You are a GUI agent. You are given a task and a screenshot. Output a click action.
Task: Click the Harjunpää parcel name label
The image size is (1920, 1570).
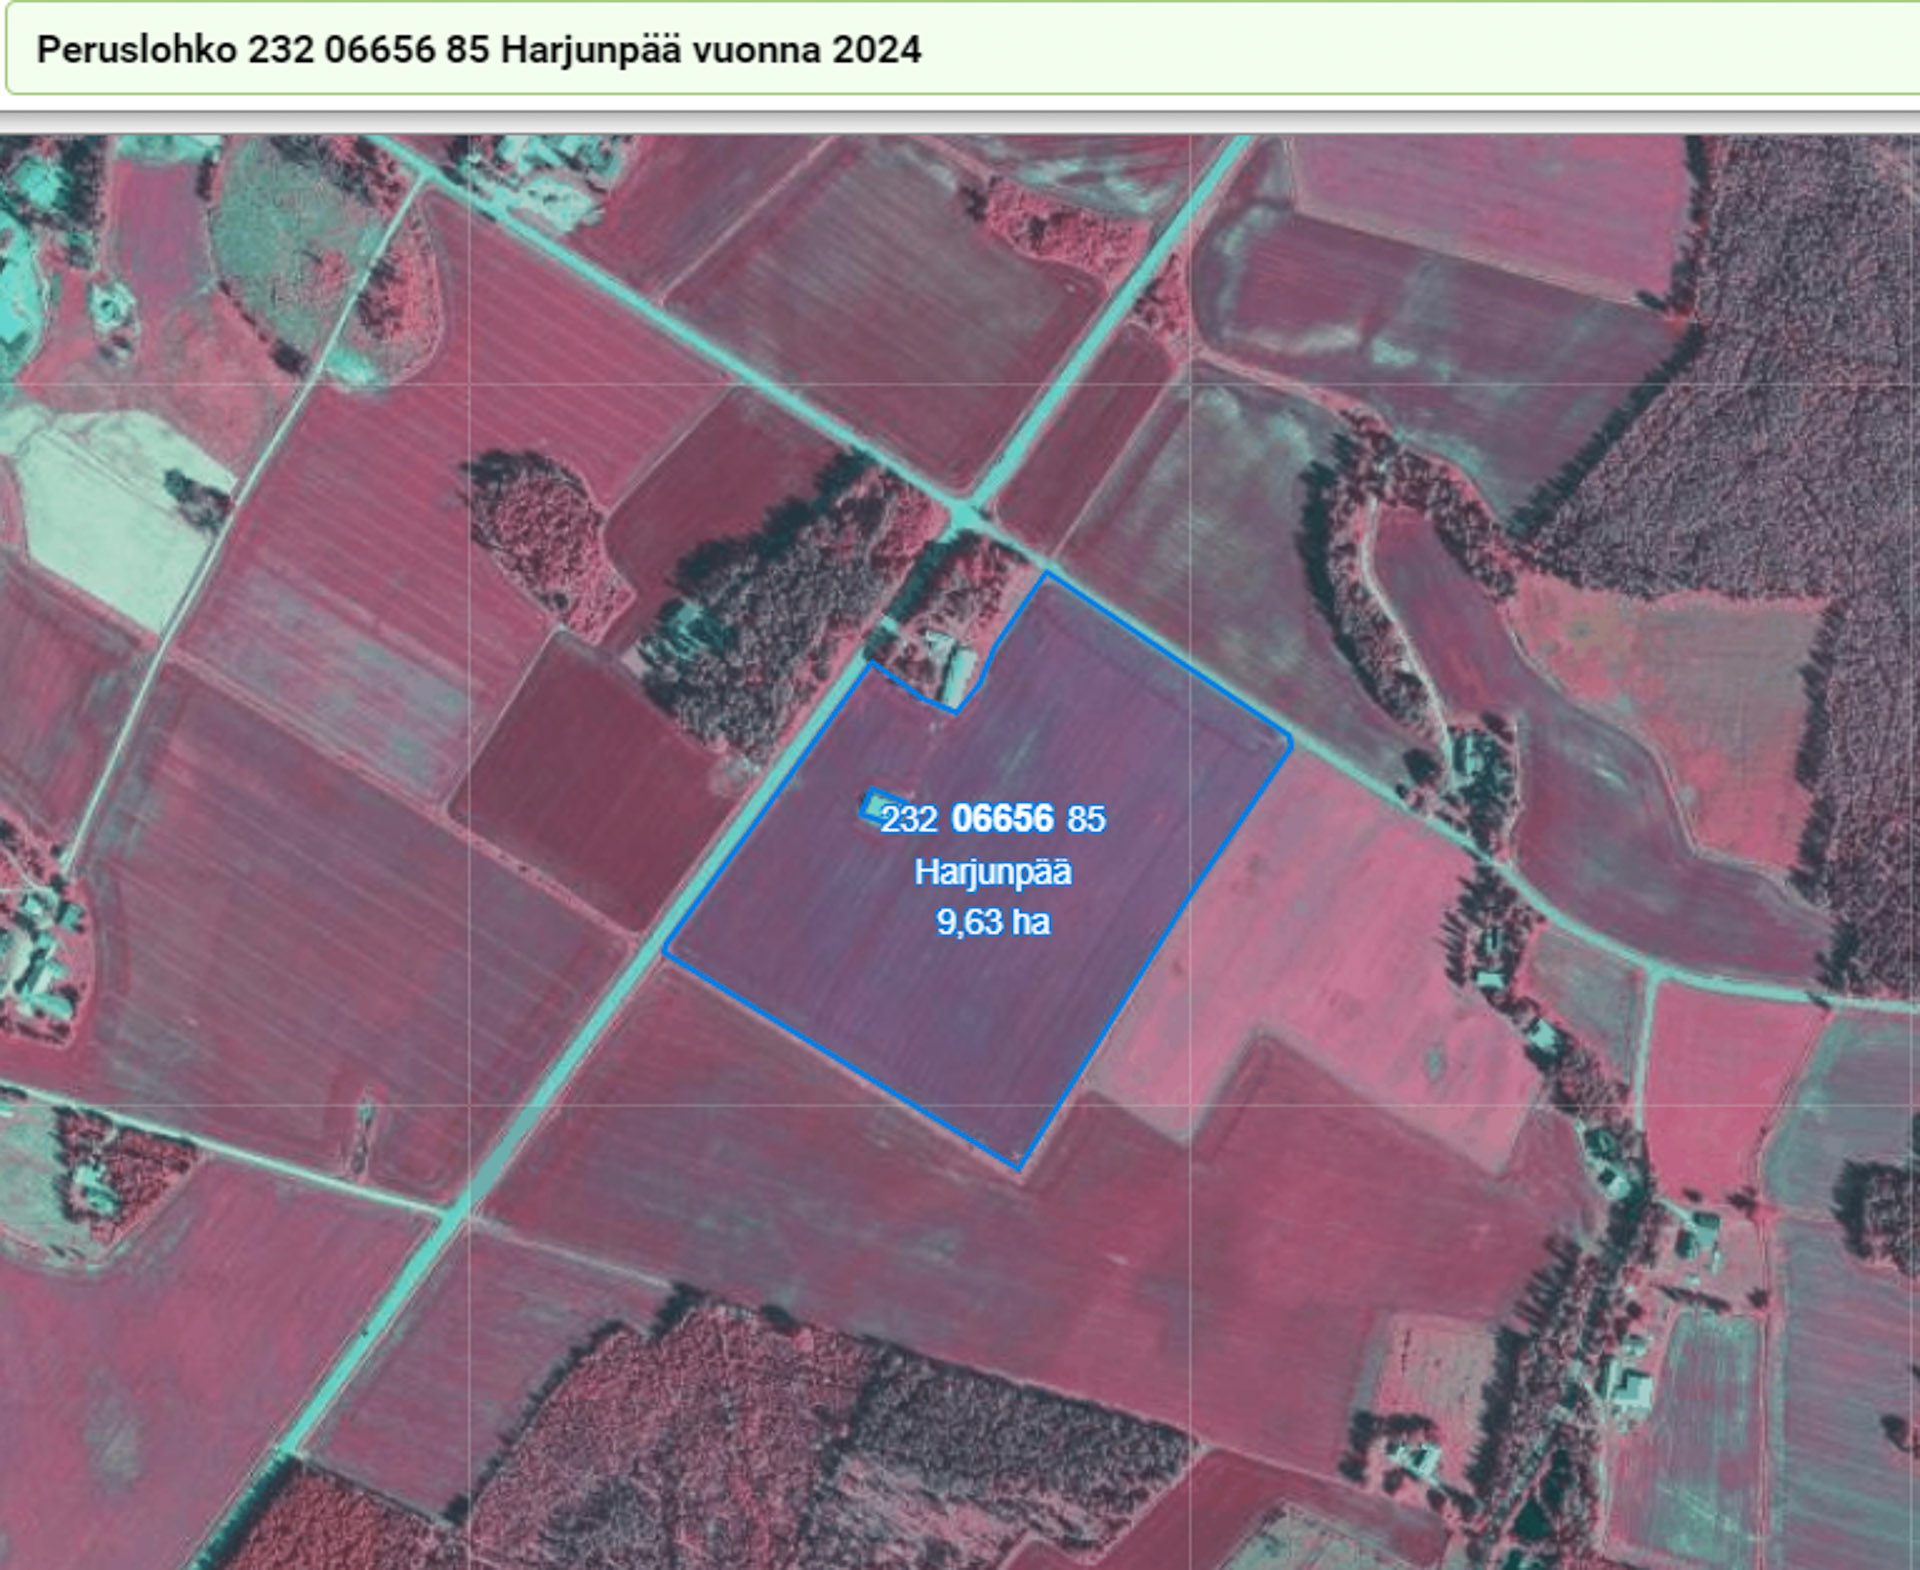pos(993,872)
